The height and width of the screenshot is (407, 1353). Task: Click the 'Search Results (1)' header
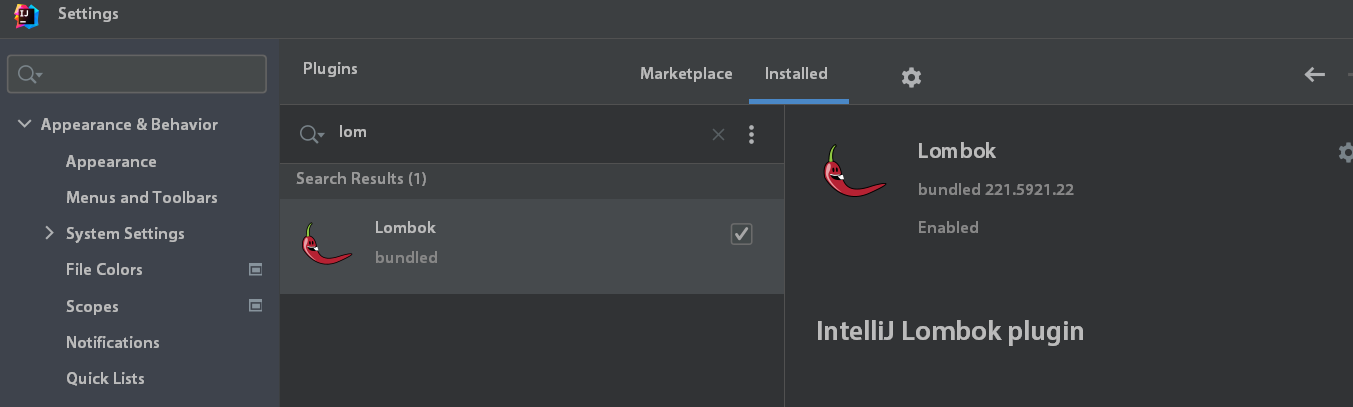click(361, 179)
